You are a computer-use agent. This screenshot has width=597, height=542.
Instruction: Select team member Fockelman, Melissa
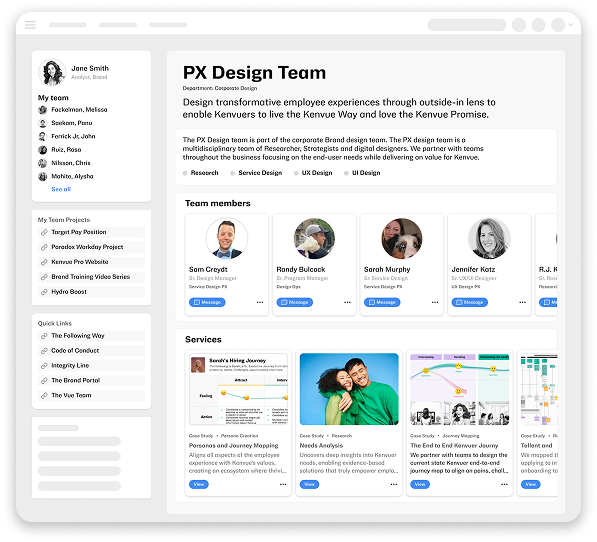coord(79,110)
